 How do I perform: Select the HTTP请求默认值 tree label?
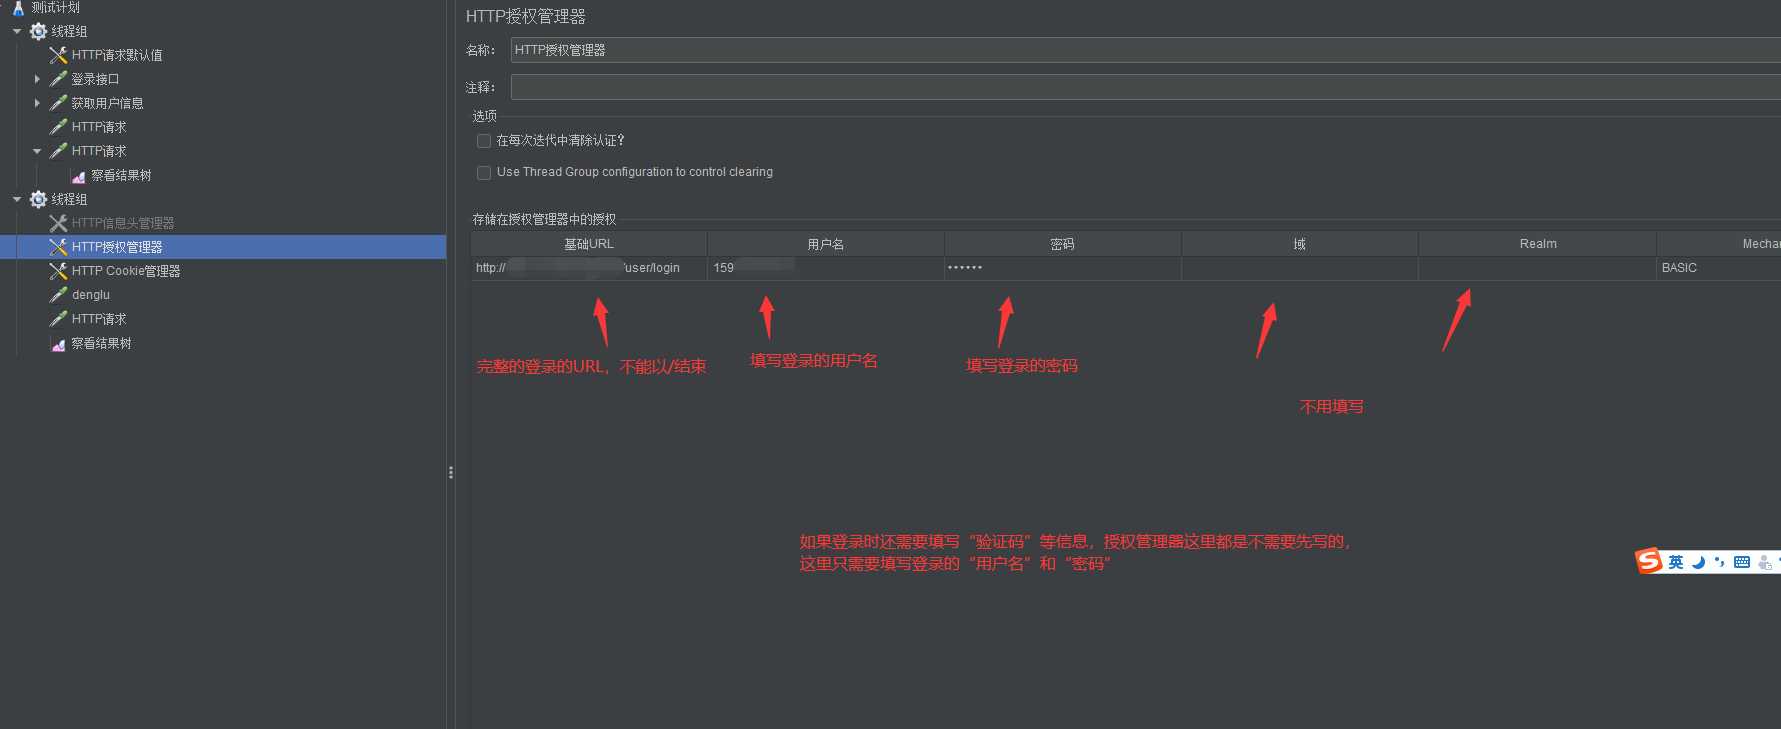pos(117,55)
